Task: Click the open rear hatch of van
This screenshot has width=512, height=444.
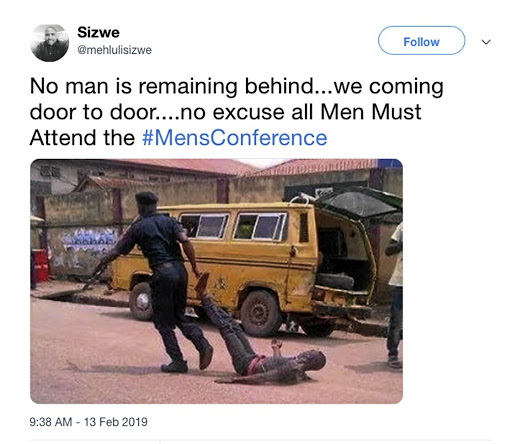Action: (x=358, y=203)
